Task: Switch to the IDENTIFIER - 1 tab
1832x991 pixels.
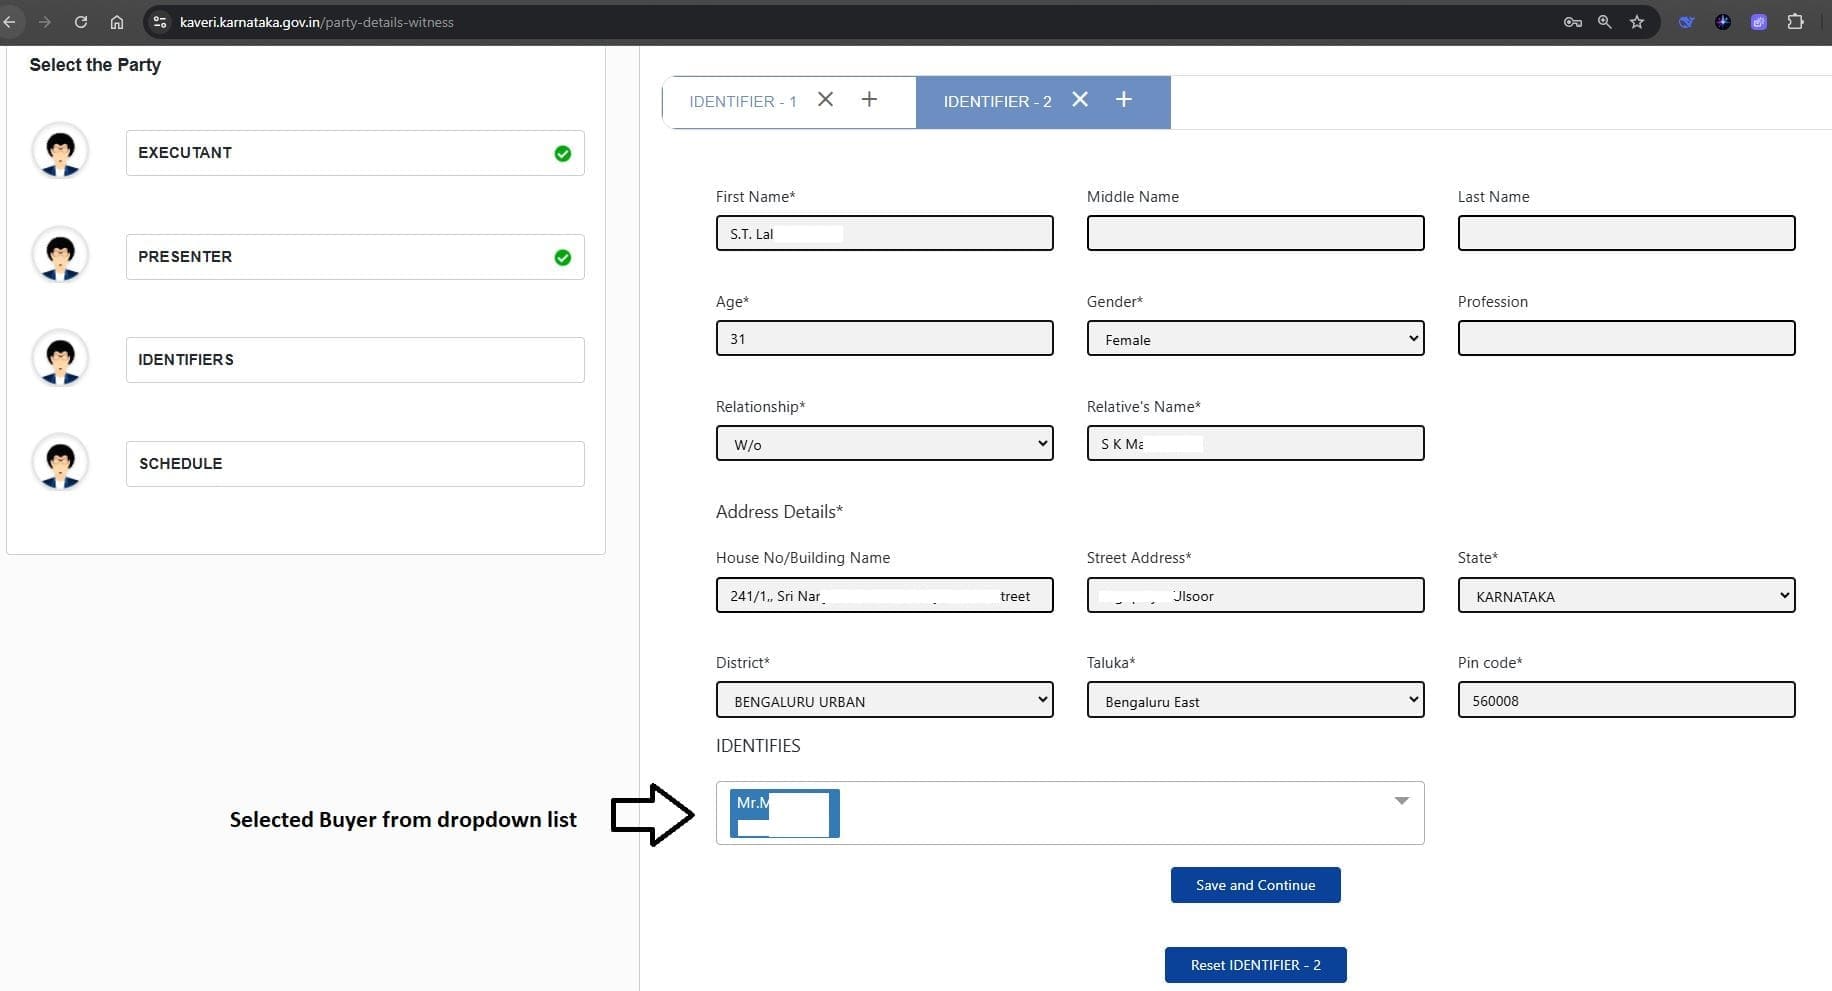Action: [x=743, y=102]
